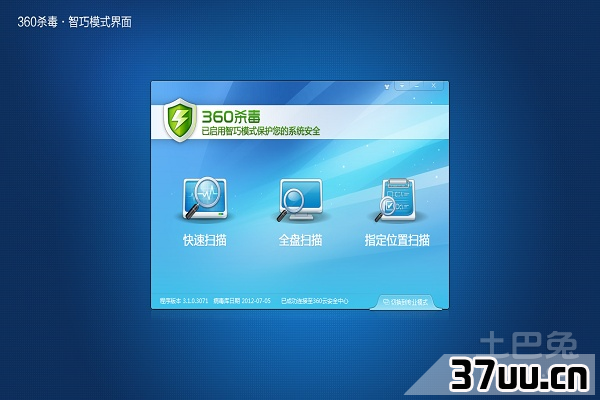The width and height of the screenshot is (600, 400).
Task: Close the 360杀毒 window
Action: tap(434, 86)
